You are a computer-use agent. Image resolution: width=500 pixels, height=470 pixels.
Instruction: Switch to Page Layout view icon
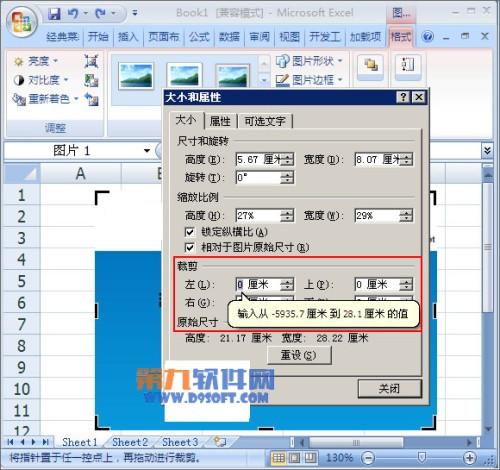coord(294,458)
